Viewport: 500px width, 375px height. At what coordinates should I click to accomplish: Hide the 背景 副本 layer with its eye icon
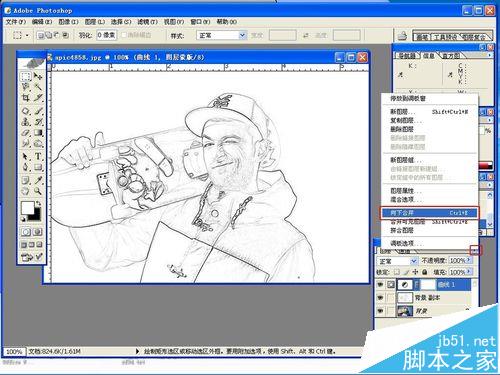coord(380,298)
